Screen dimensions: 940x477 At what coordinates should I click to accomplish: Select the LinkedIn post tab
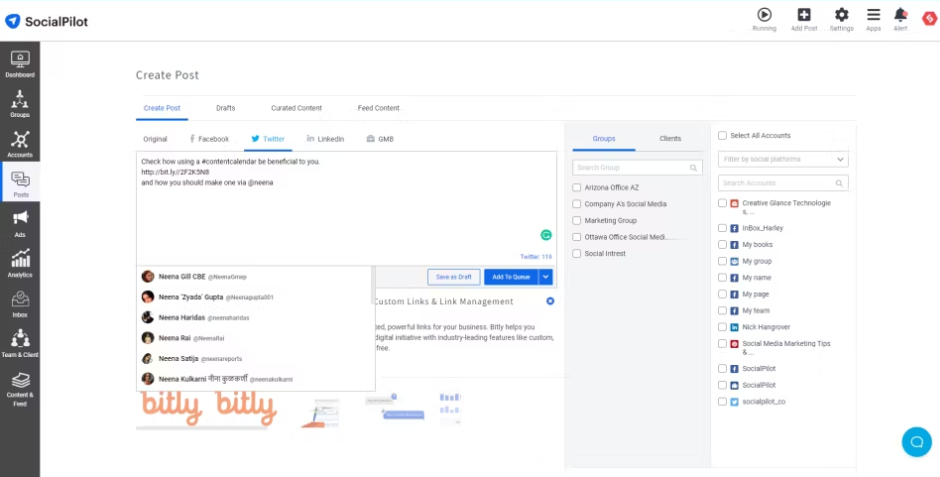point(325,139)
